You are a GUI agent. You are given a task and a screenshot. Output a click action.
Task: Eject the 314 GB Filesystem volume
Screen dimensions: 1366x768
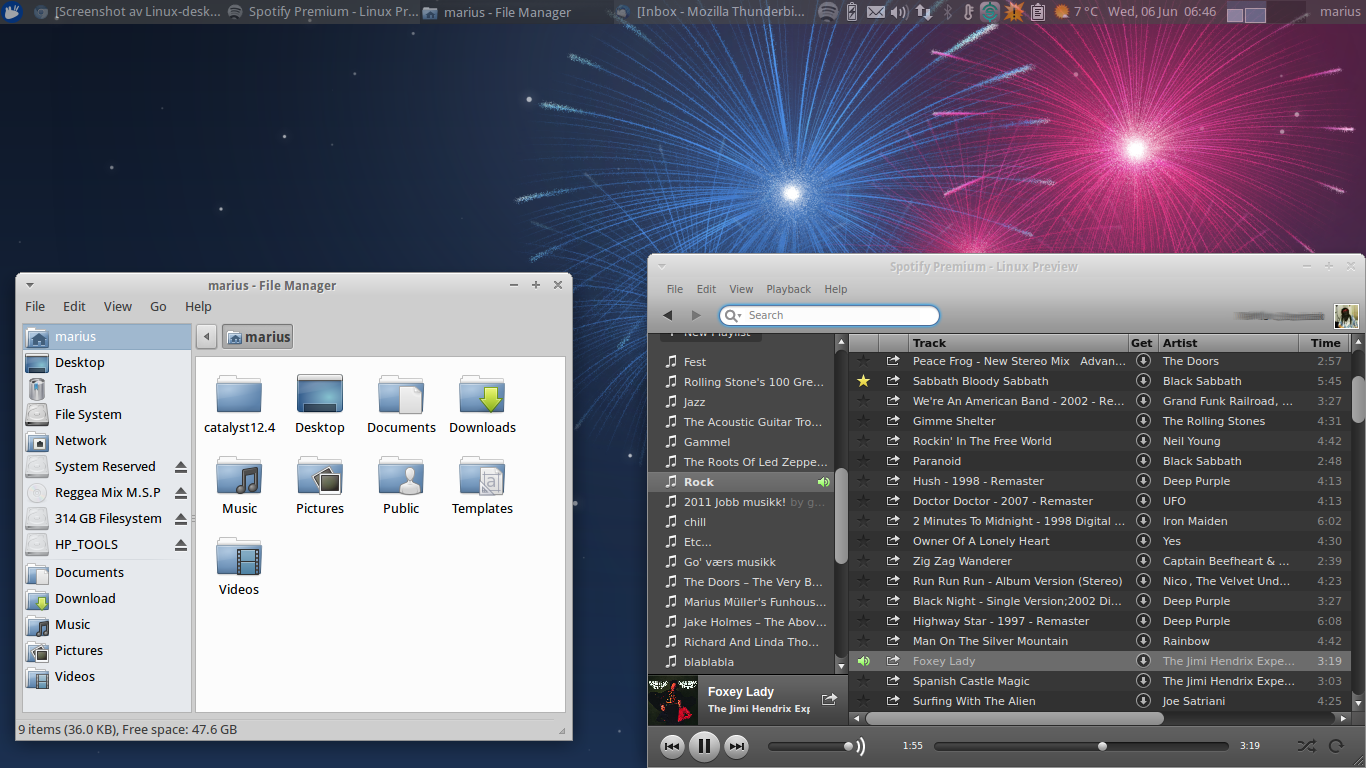pyautogui.click(x=181, y=519)
